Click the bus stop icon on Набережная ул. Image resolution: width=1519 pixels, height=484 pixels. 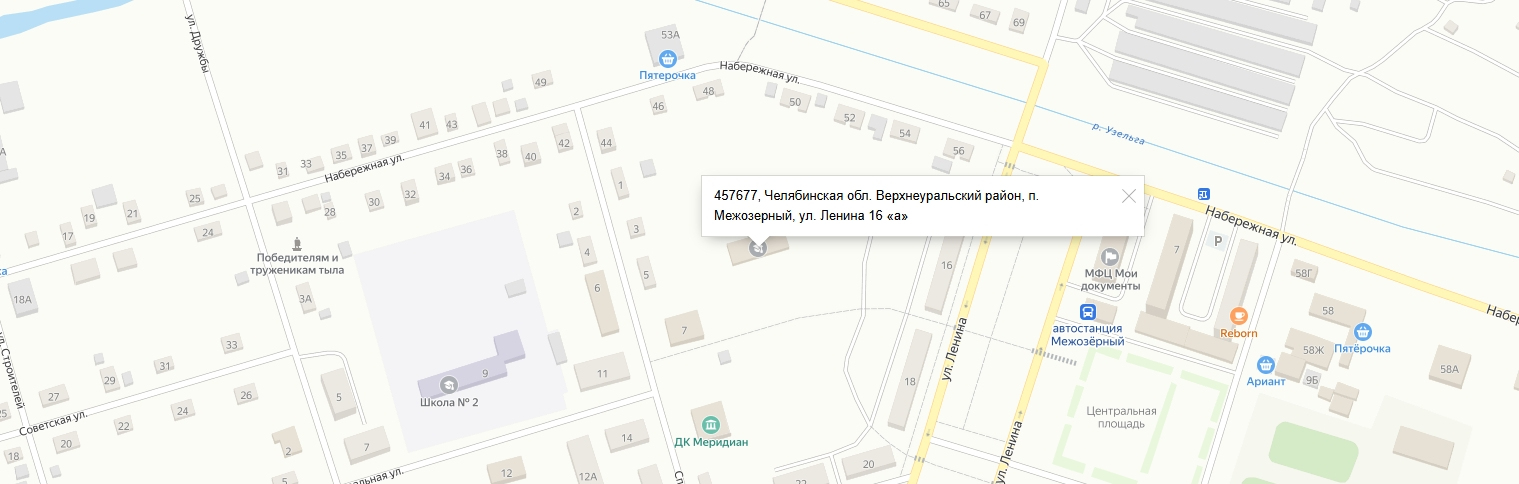(x=1204, y=193)
